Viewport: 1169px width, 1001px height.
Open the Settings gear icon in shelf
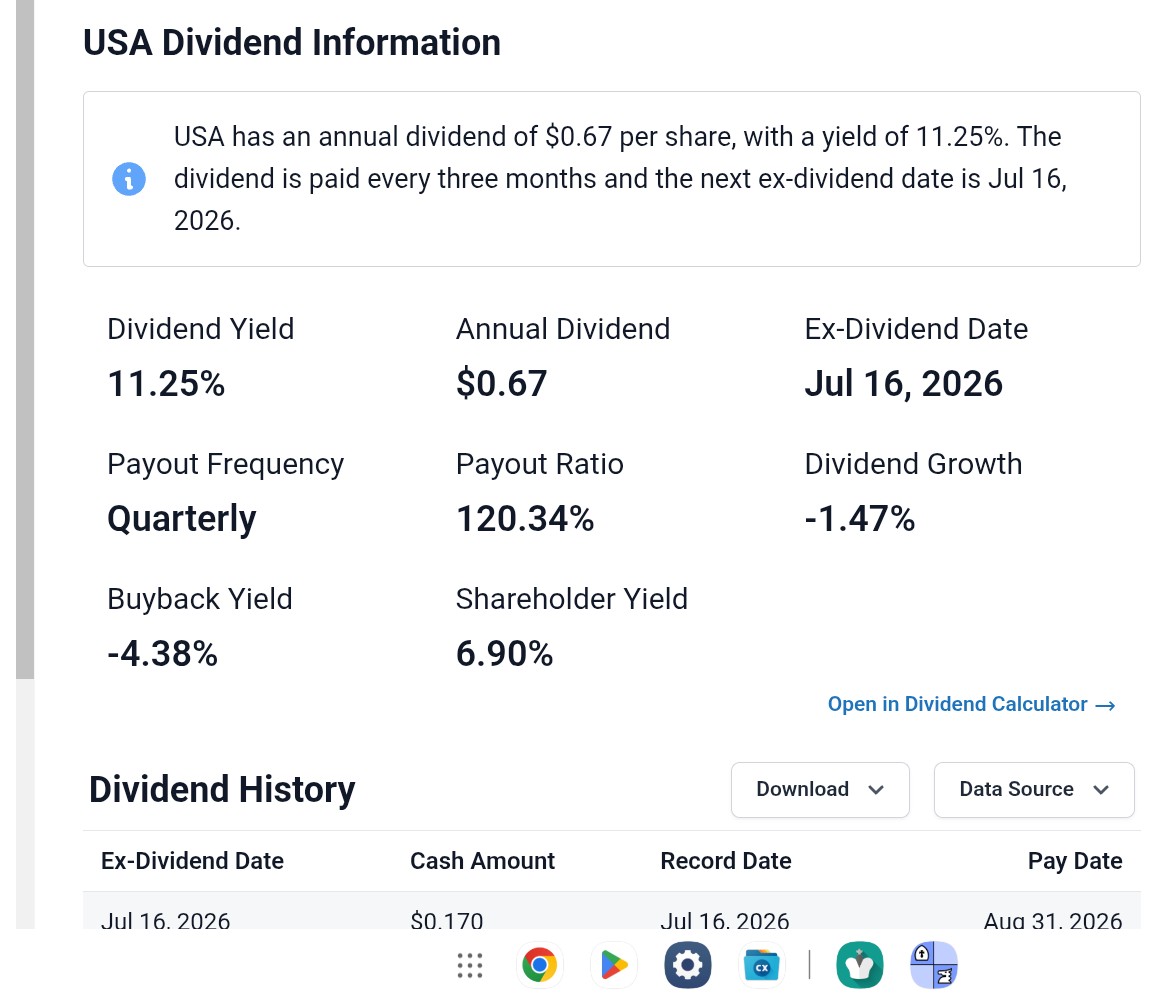687,965
